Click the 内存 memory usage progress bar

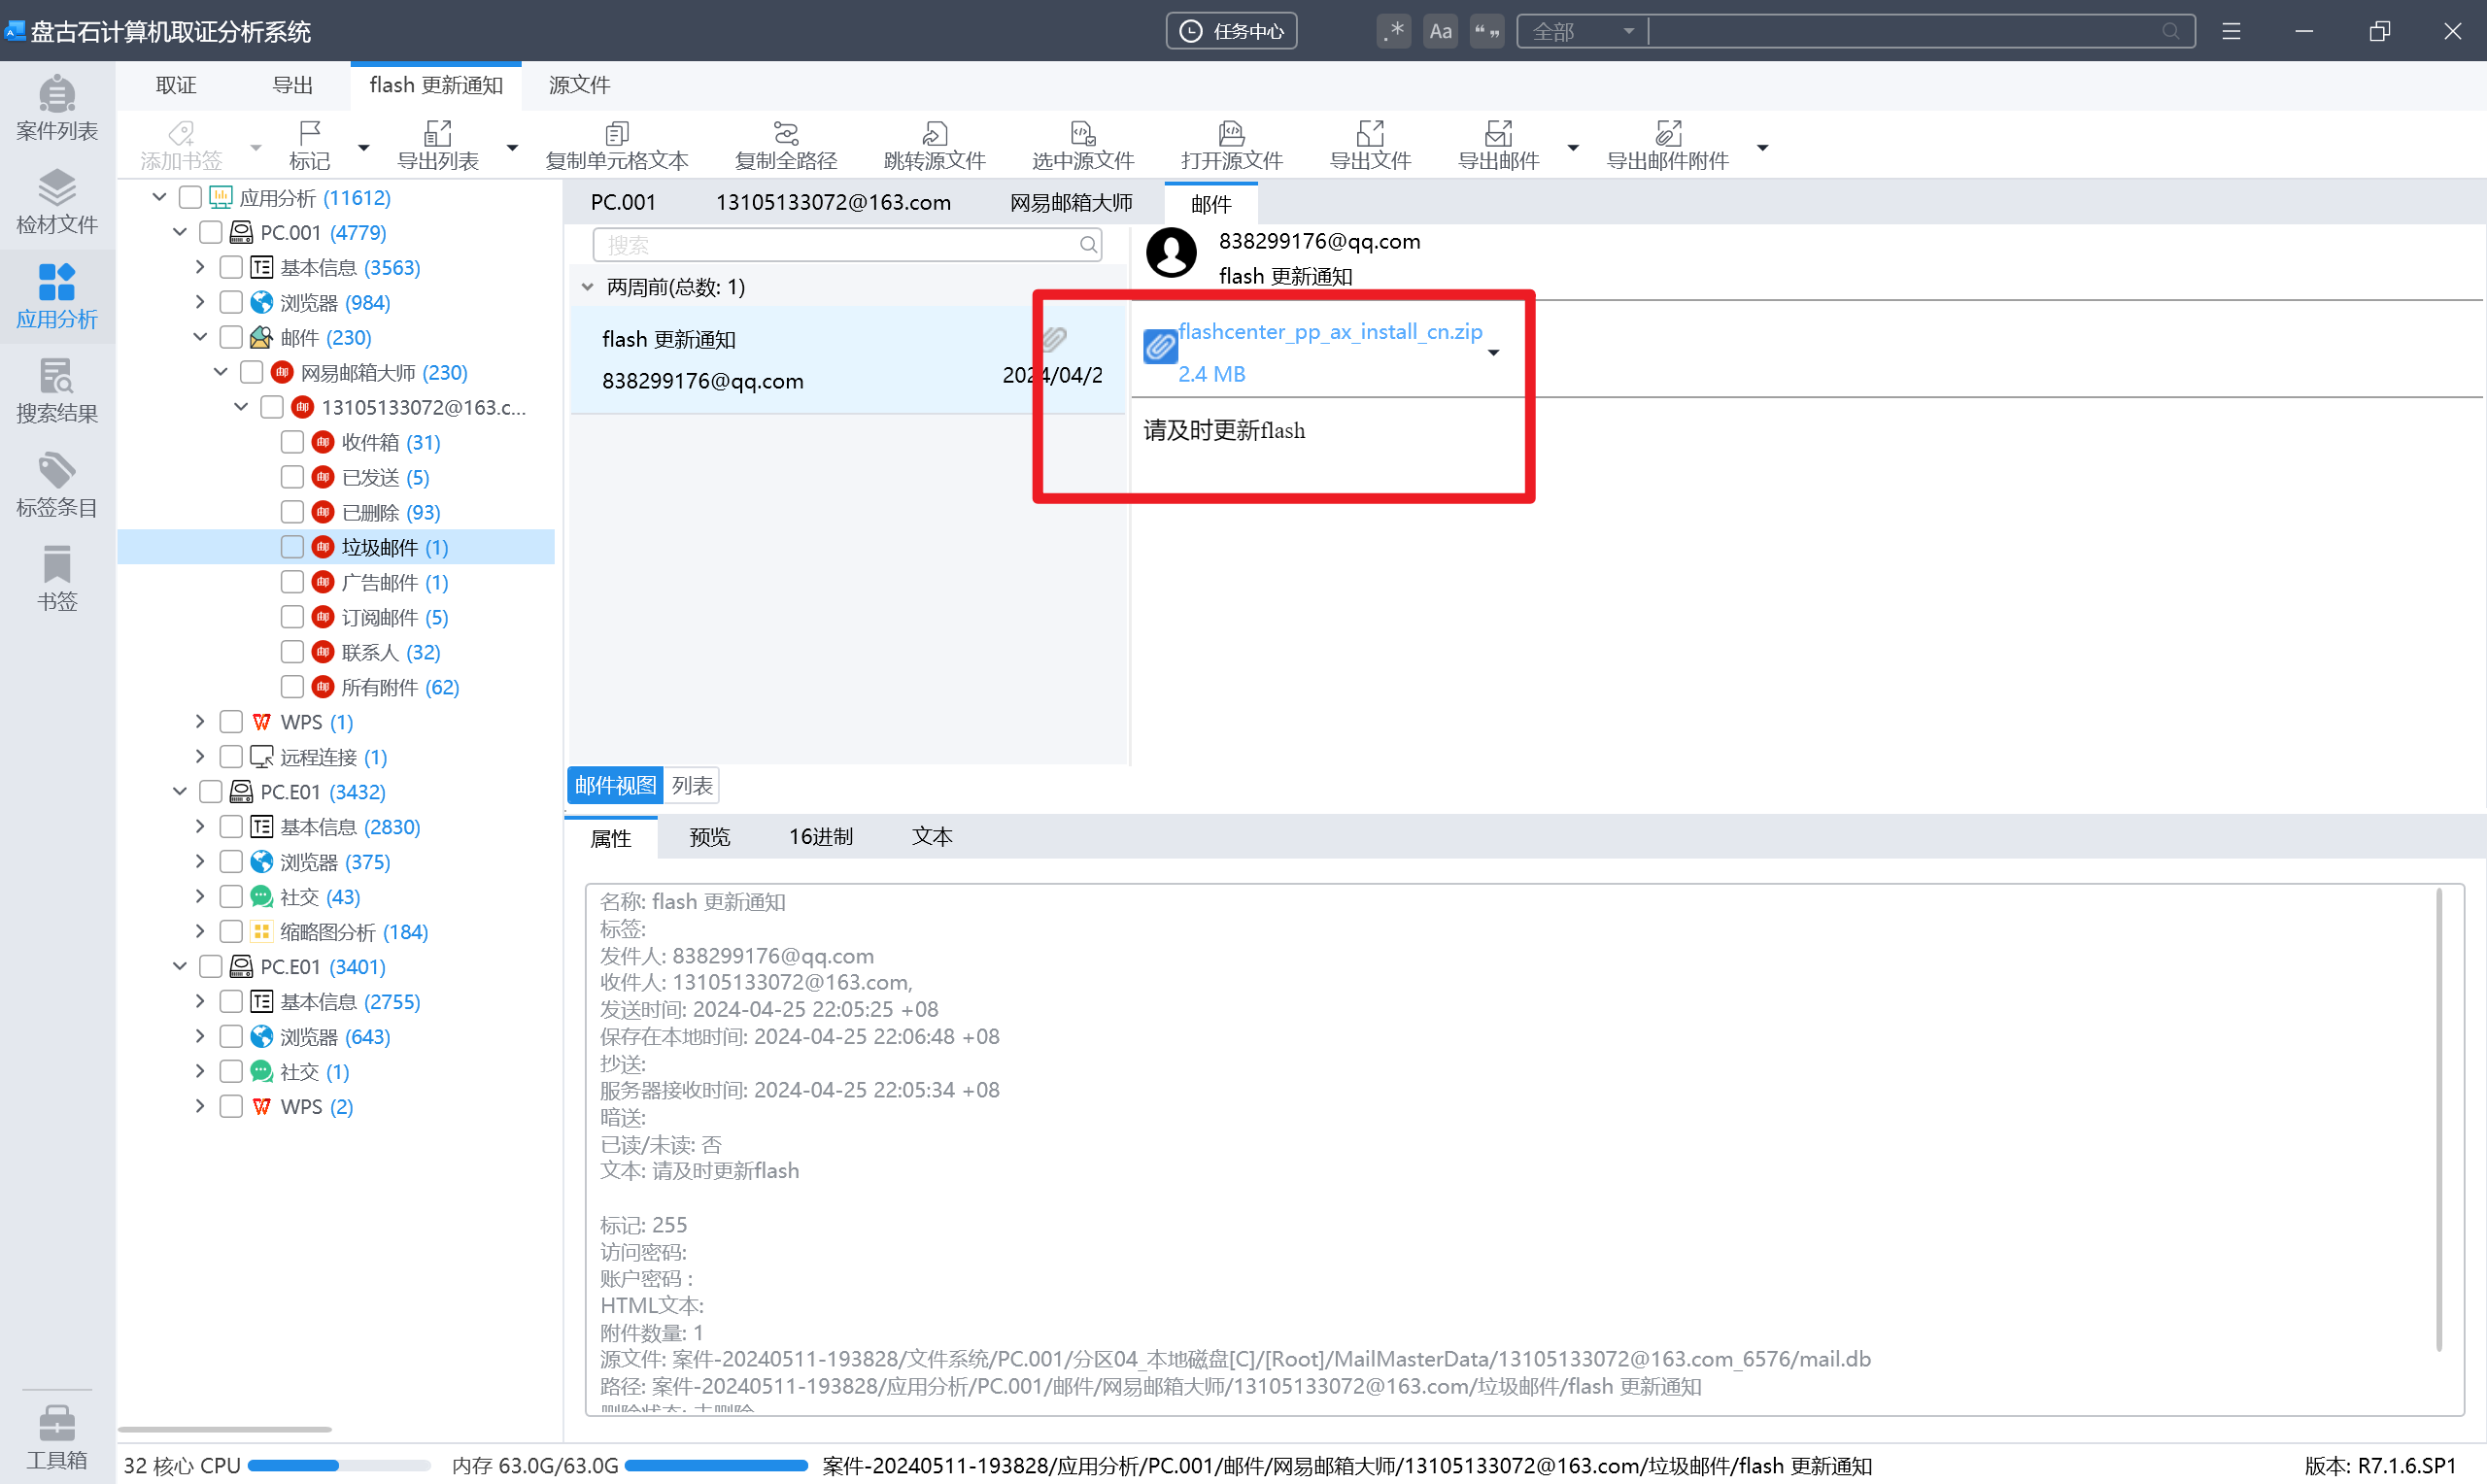tap(716, 1466)
